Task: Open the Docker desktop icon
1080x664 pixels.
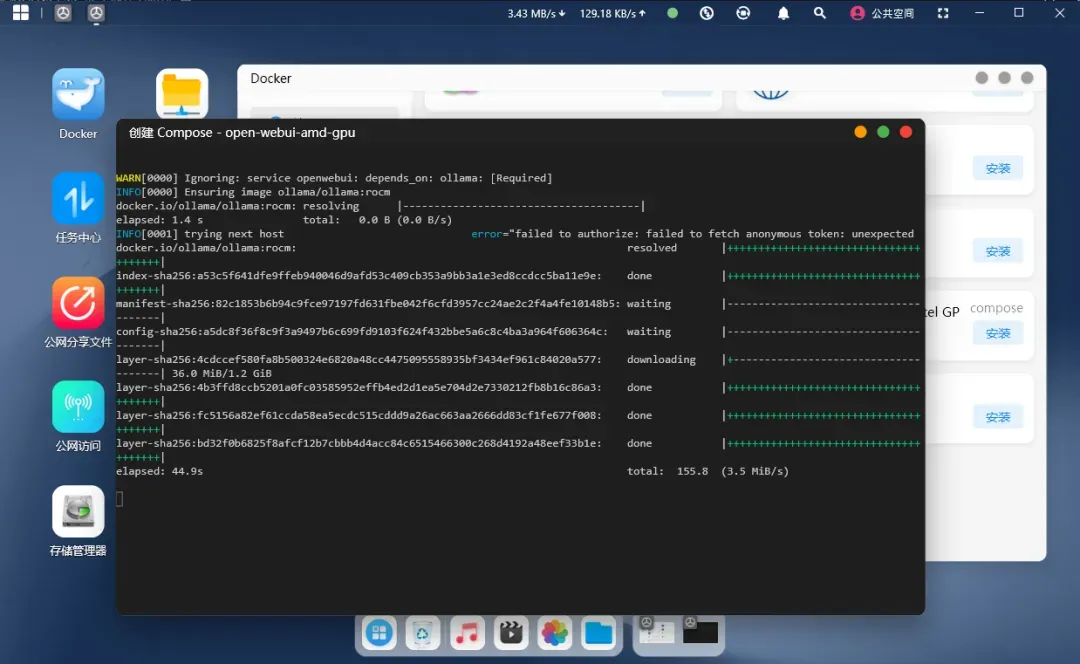Action: point(78,95)
